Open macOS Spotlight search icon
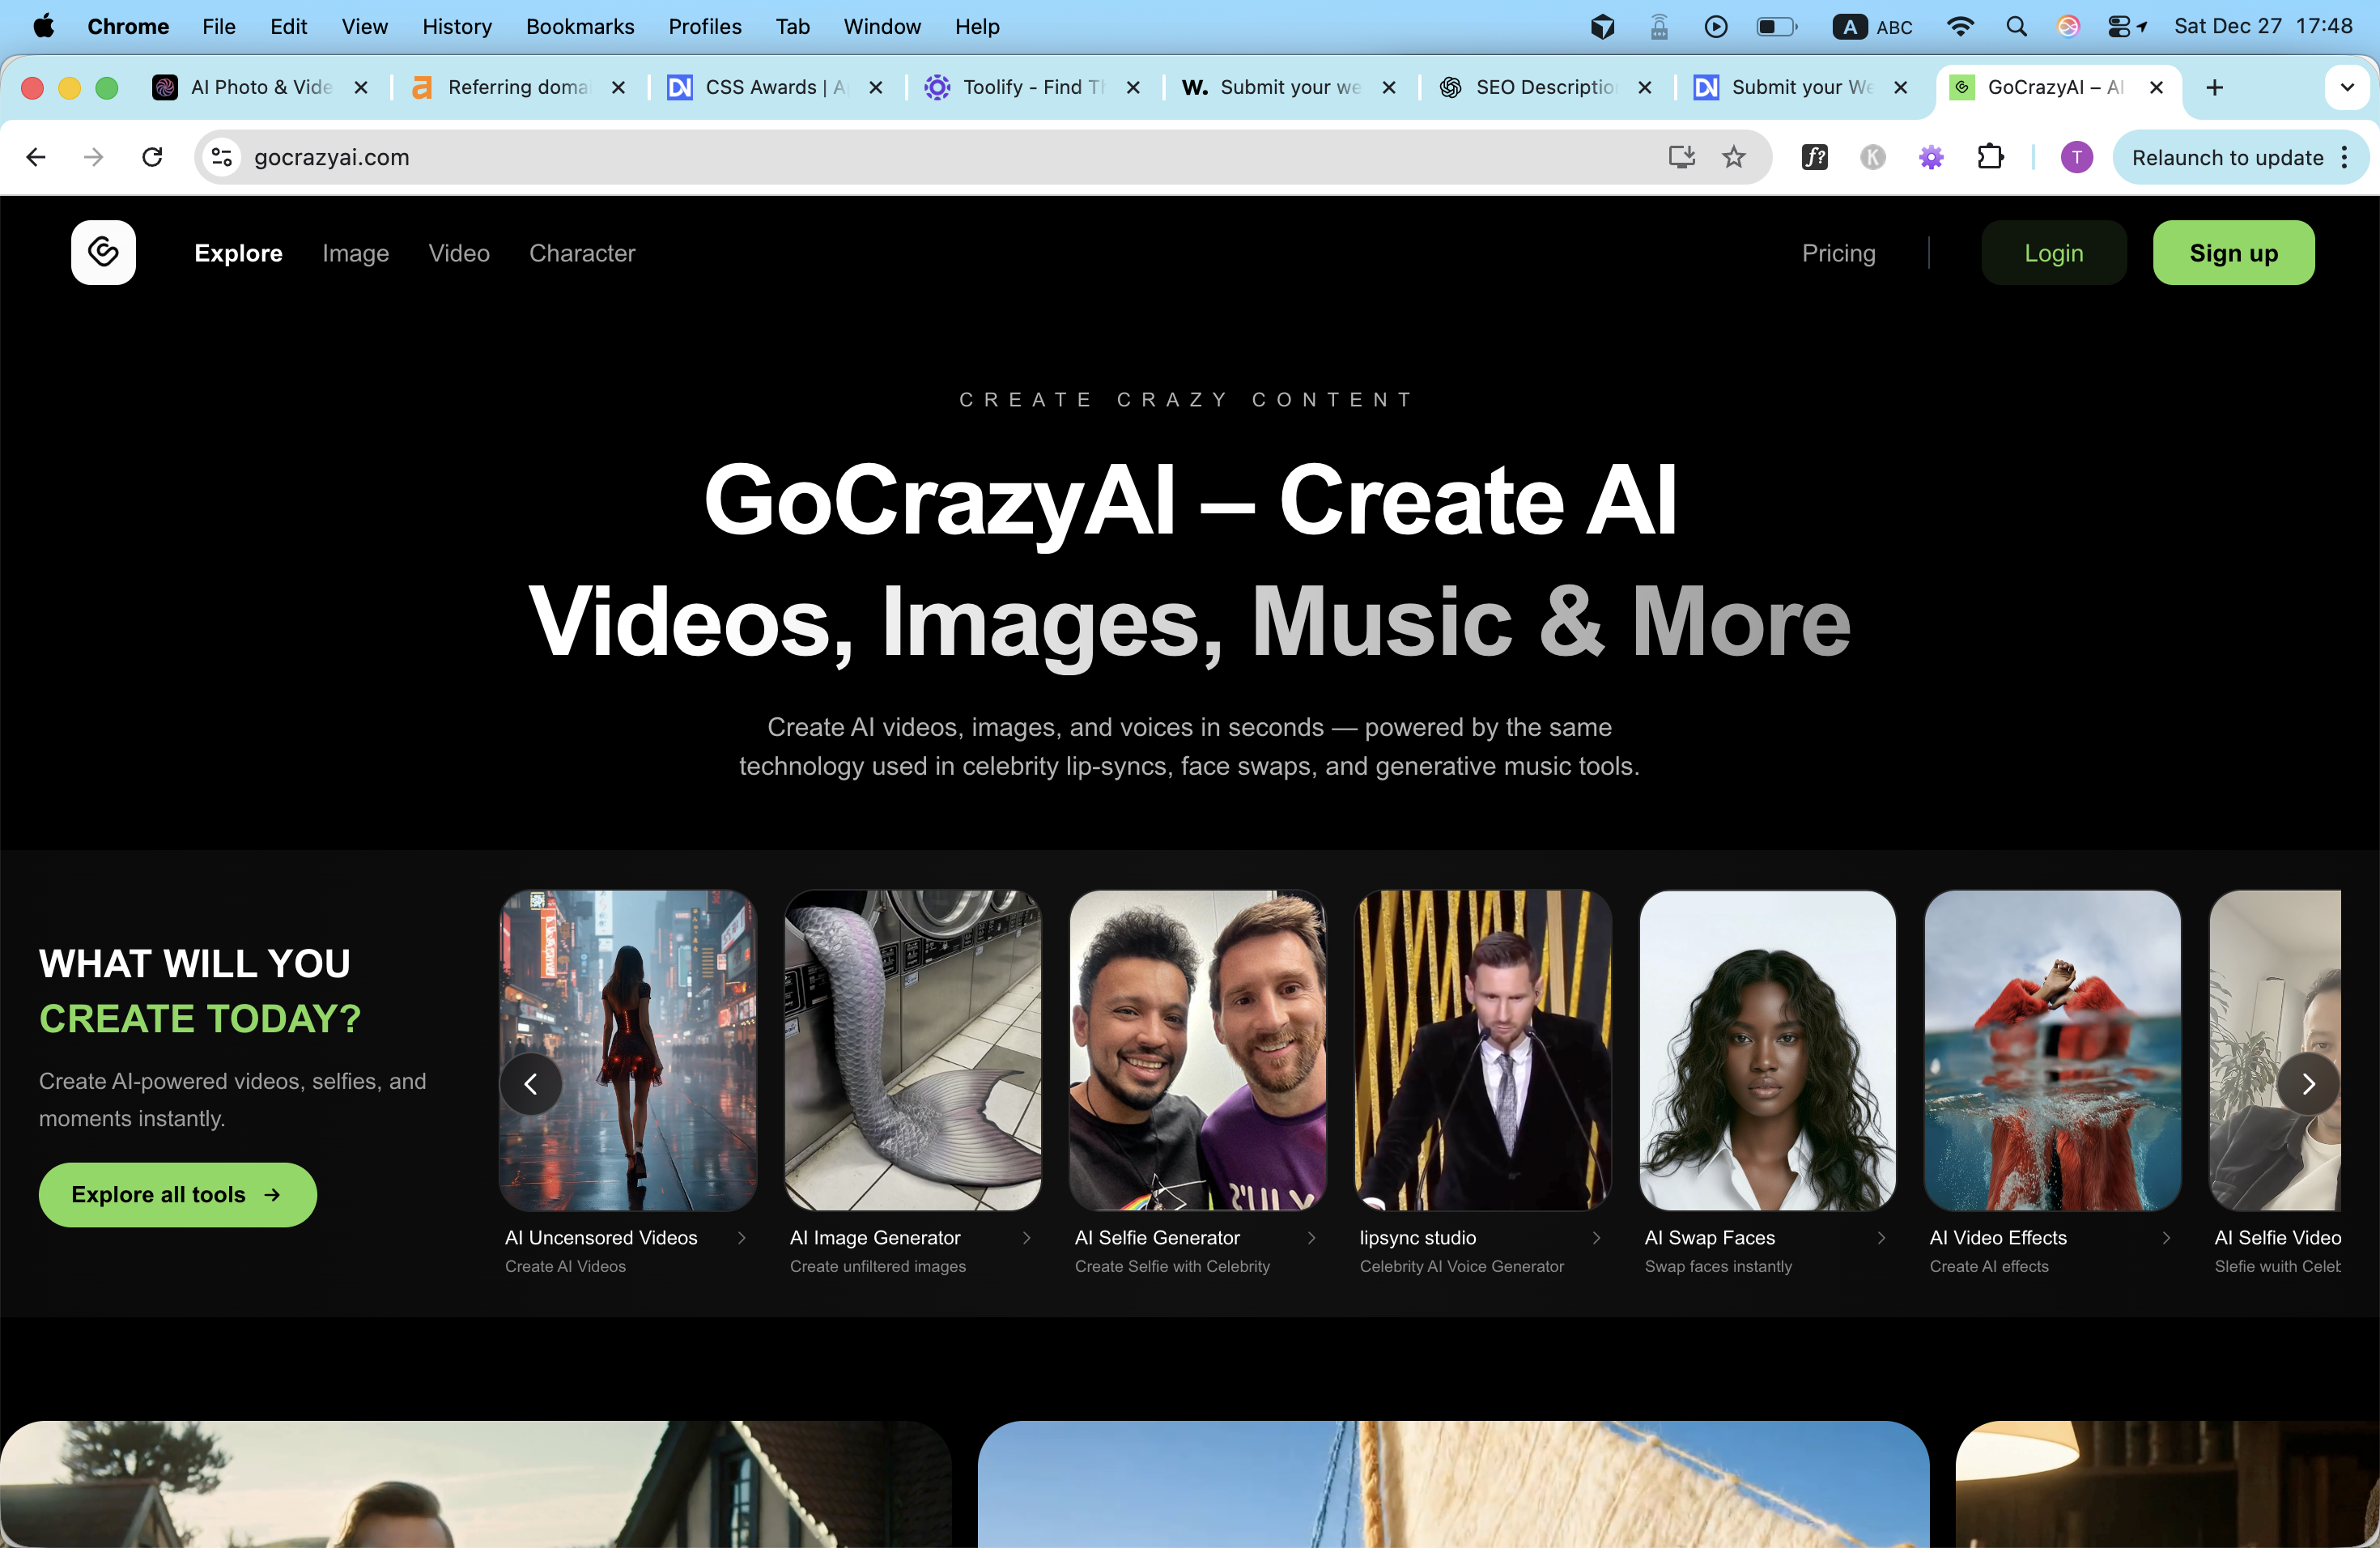Viewport: 2380px width, 1548px height. (2016, 27)
